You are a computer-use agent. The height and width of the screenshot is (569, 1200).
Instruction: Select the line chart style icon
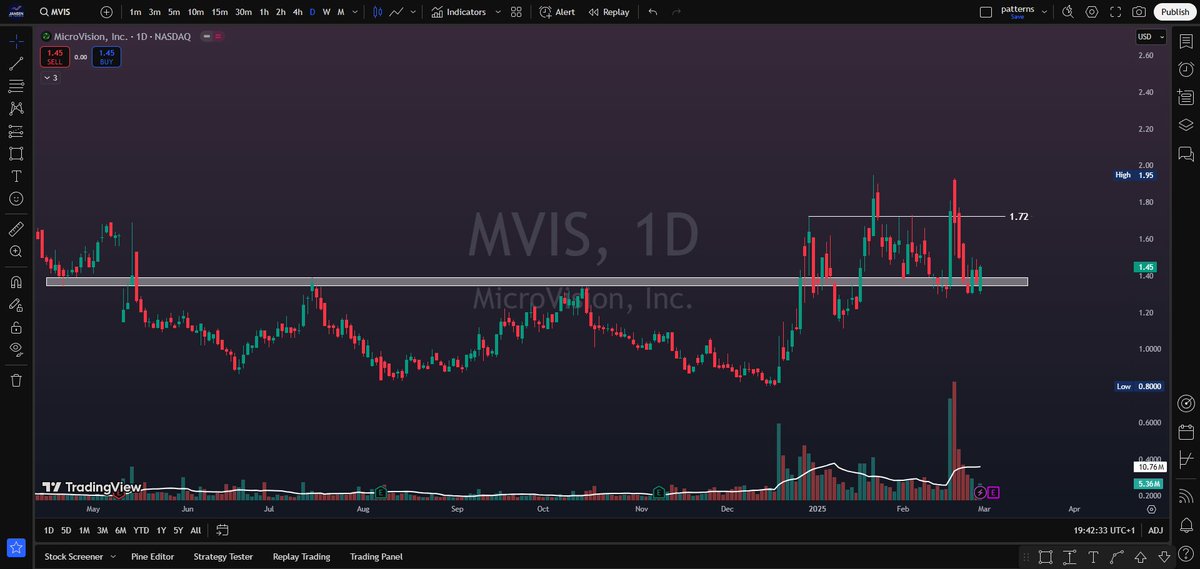(x=397, y=12)
